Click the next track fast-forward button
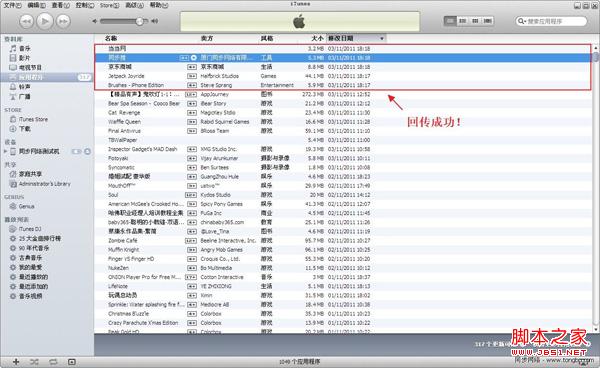The height and width of the screenshot is (368, 600). pyautogui.click(x=64, y=21)
